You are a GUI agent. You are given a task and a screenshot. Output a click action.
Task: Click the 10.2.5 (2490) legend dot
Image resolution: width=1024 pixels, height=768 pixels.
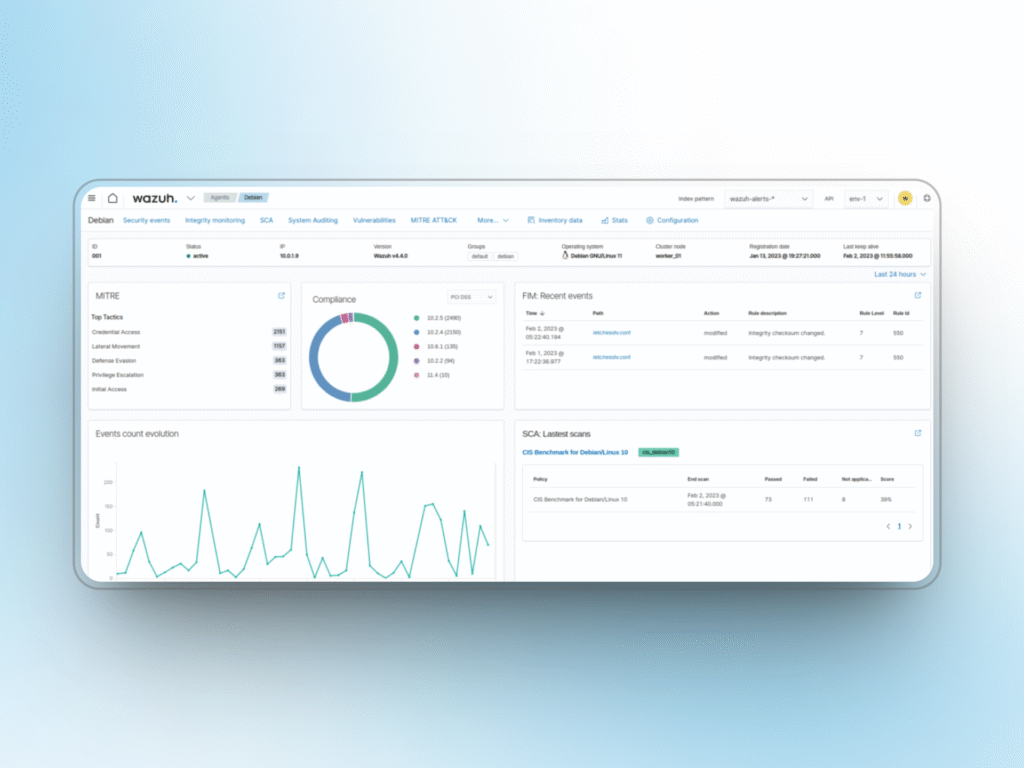coord(417,318)
